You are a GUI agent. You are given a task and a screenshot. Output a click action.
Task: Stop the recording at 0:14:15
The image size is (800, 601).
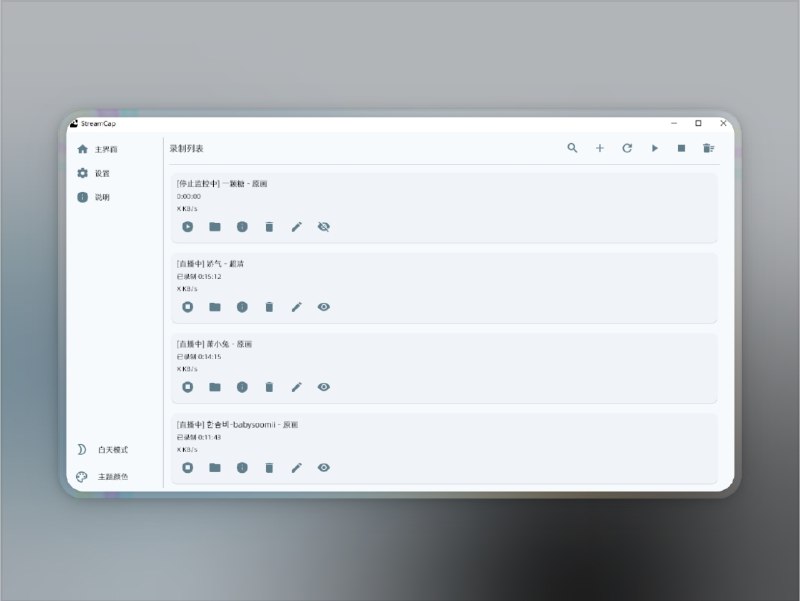188,387
